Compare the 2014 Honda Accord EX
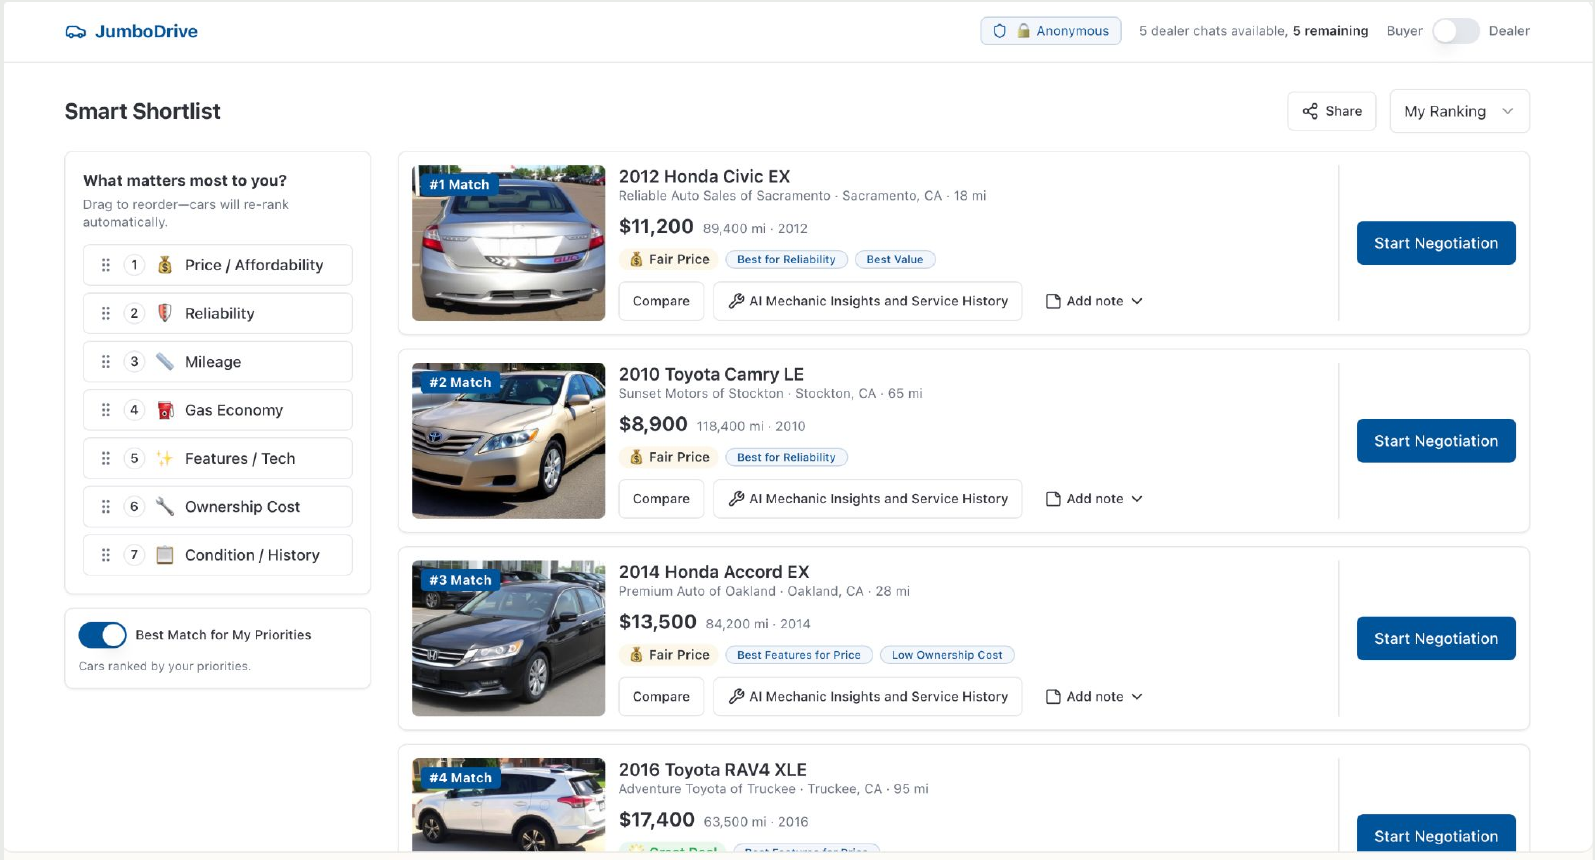1595x860 pixels. click(x=661, y=697)
